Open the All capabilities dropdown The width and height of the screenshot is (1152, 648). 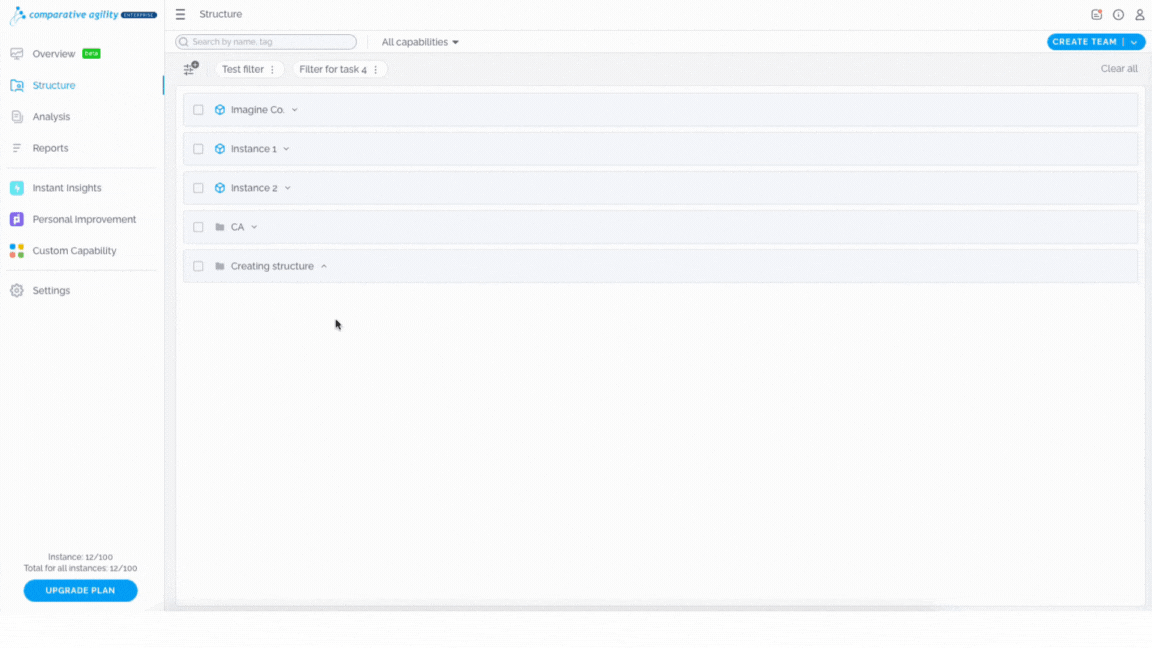click(x=420, y=42)
